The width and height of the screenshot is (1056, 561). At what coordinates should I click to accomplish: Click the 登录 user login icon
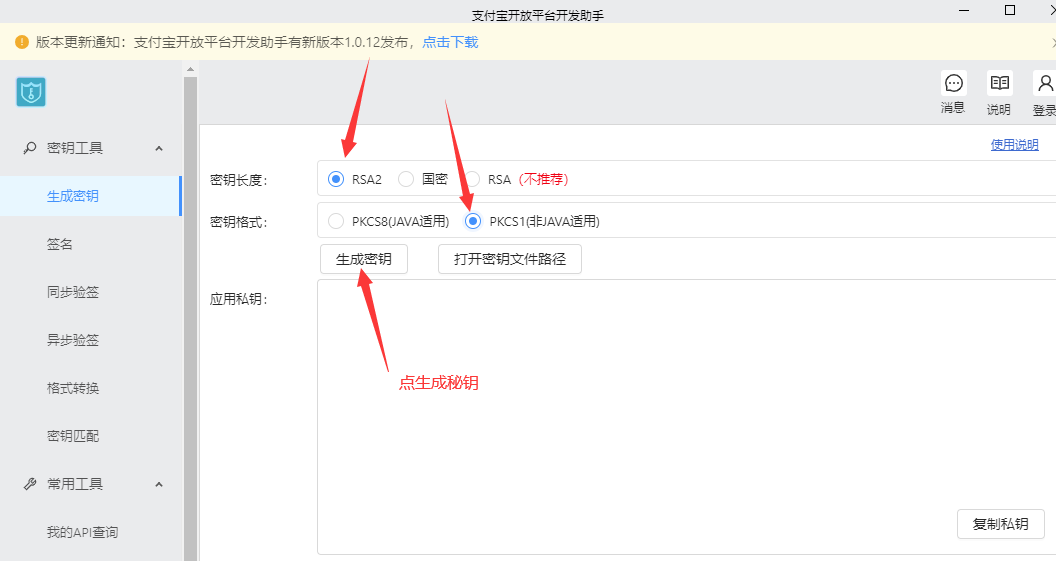1045,84
